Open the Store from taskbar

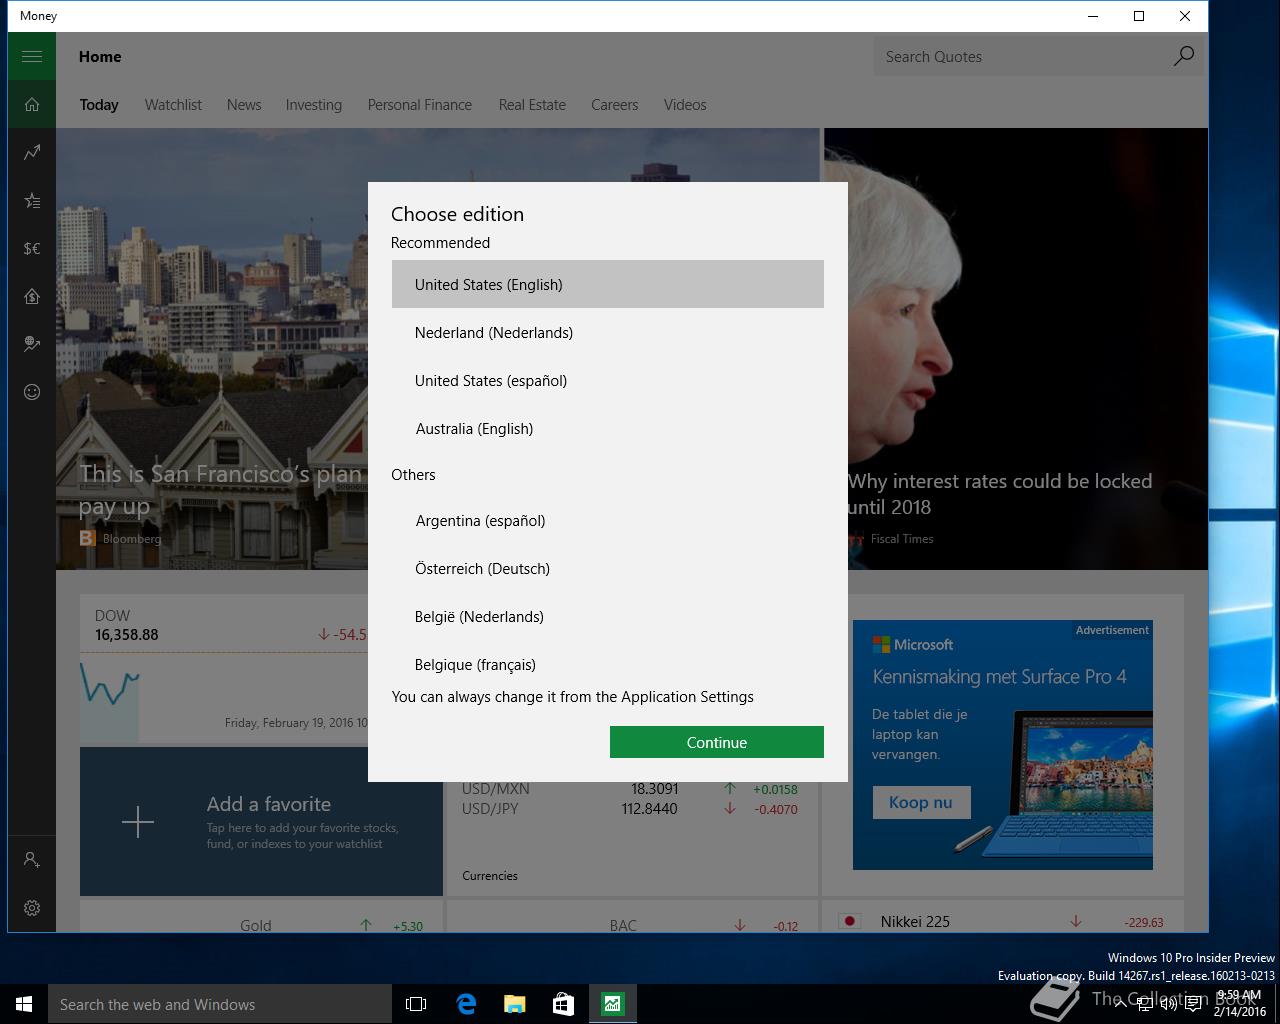(563, 1004)
